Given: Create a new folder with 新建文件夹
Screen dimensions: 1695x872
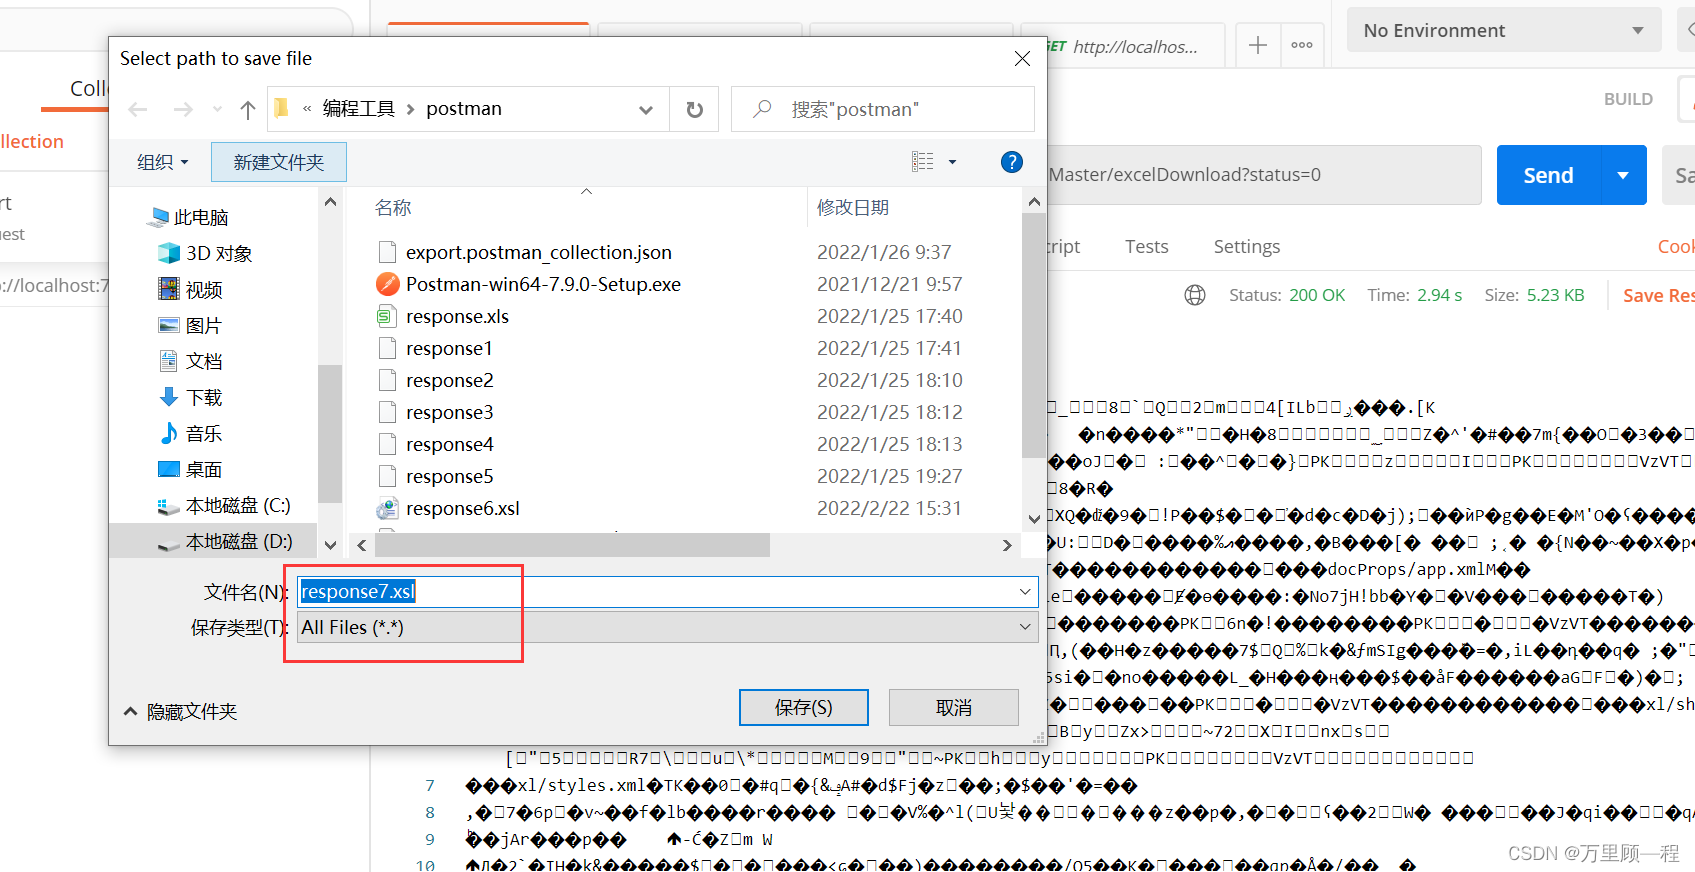Looking at the screenshot, I should (279, 162).
